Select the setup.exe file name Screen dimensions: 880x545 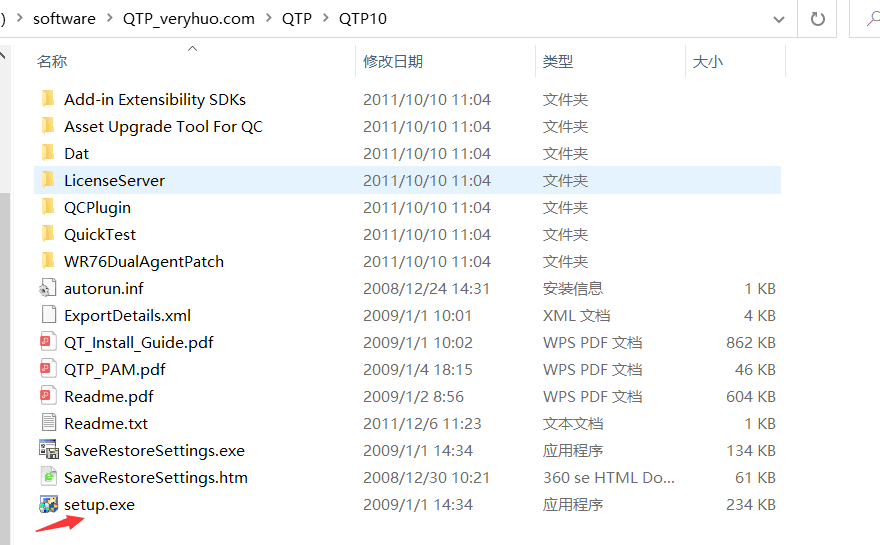coord(99,504)
